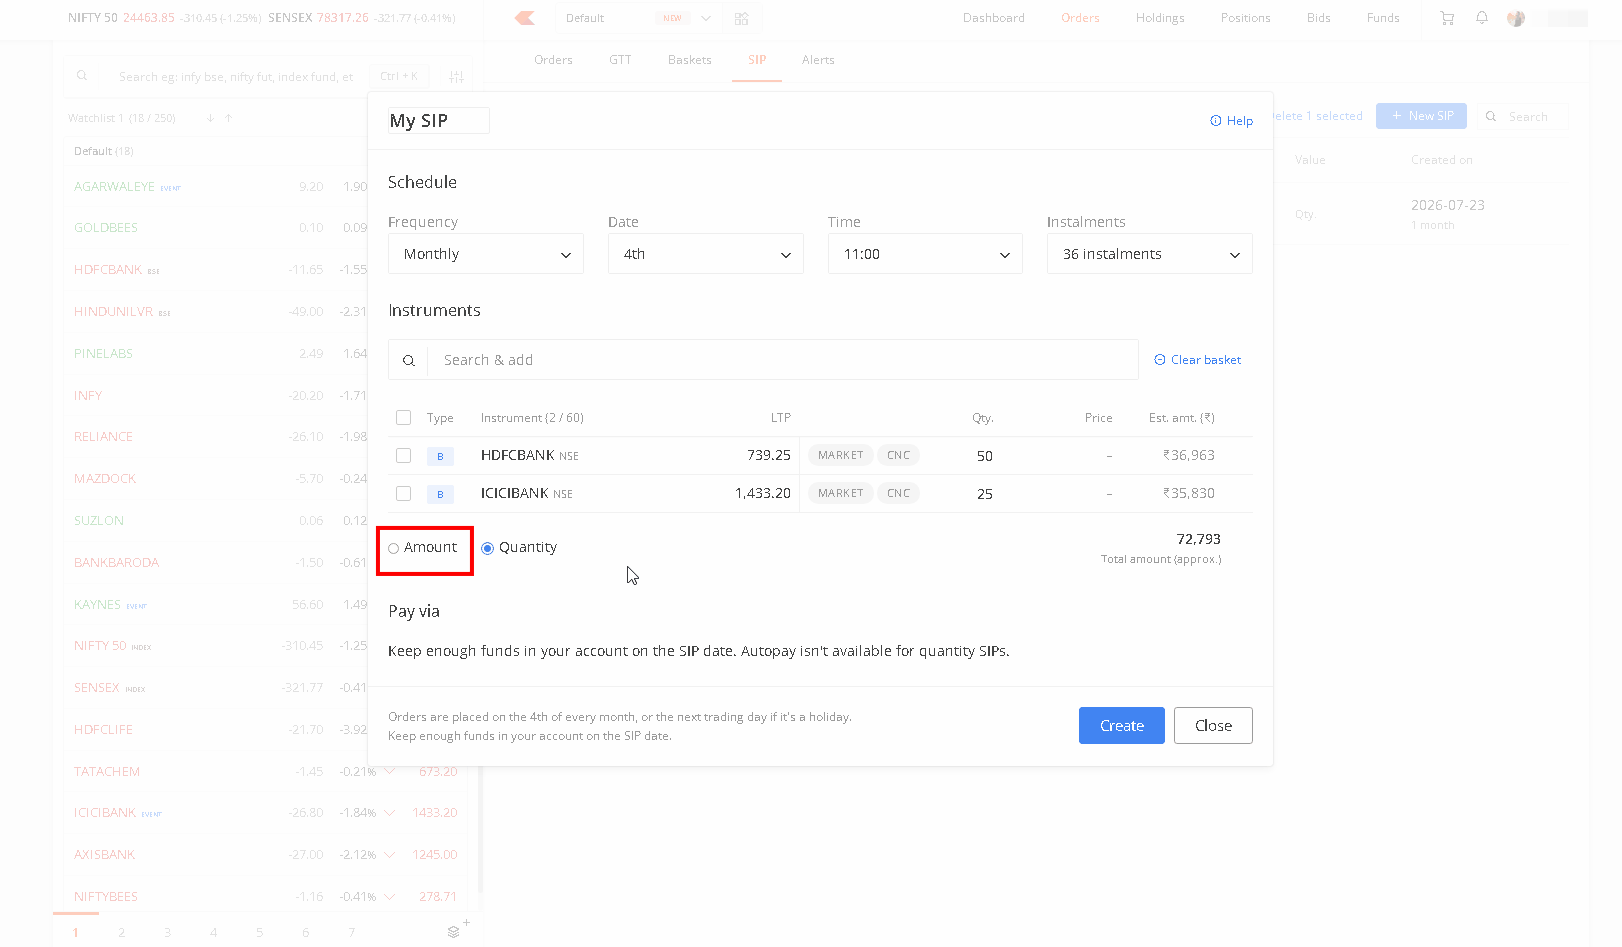Click the magnifier icon in SIP list search
Image resolution: width=1622 pixels, height=947 pixels.
coord(1491,116)
